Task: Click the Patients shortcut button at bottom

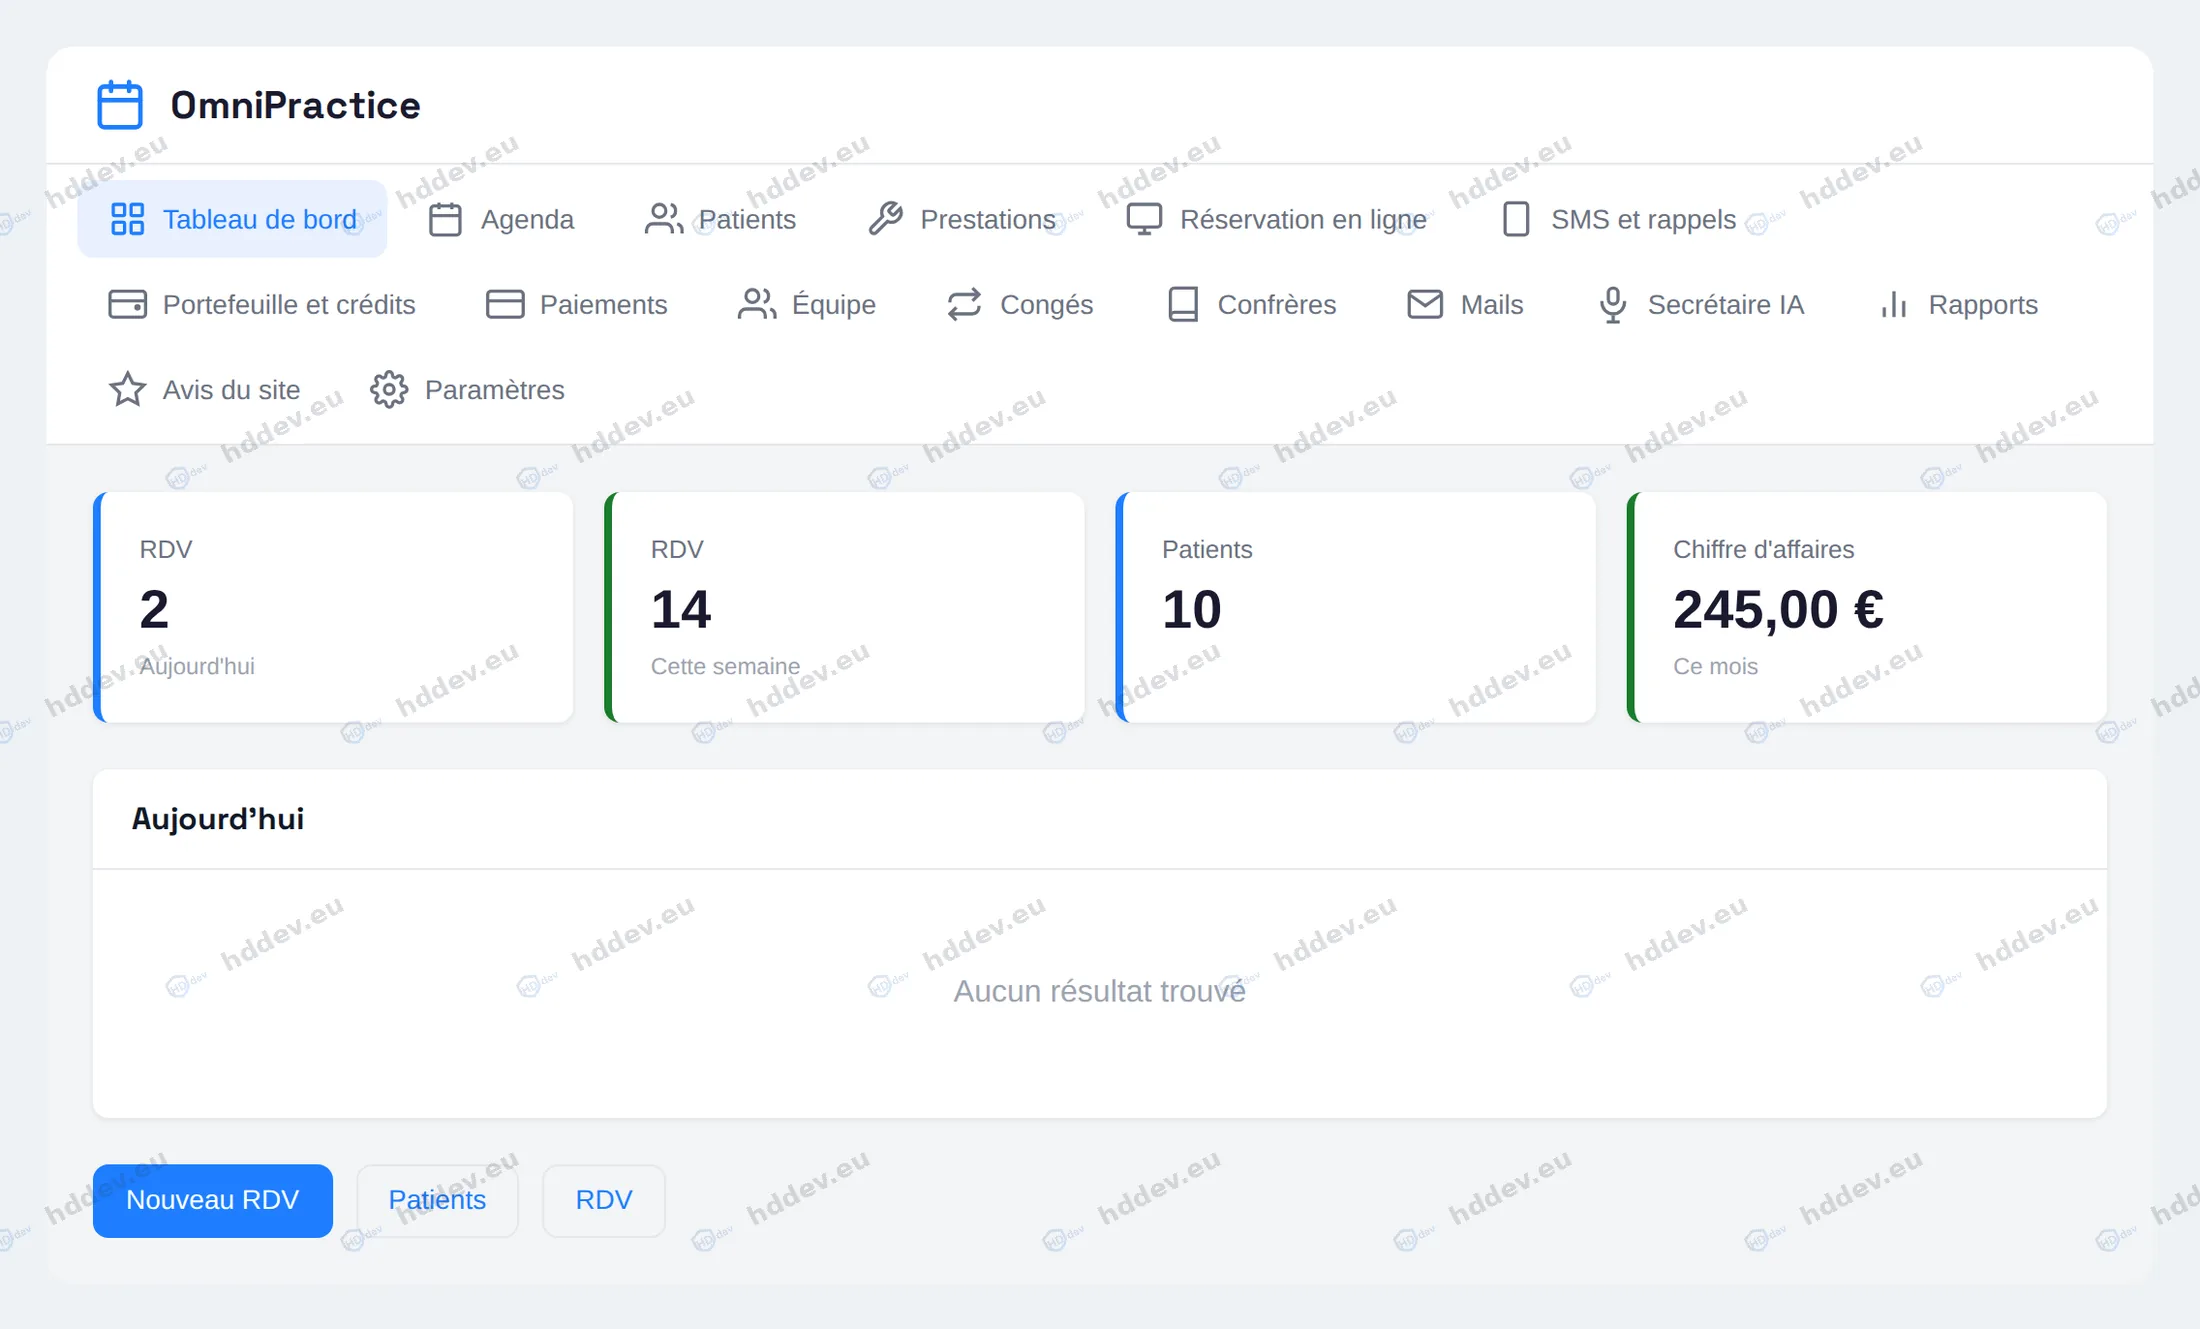Action: [437, 1200]
